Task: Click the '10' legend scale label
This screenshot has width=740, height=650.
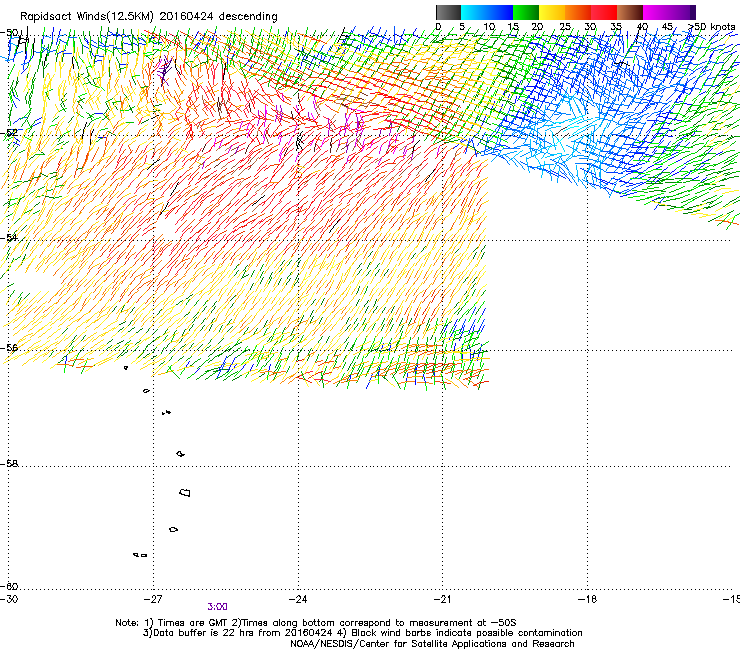Action: point(489,27)
